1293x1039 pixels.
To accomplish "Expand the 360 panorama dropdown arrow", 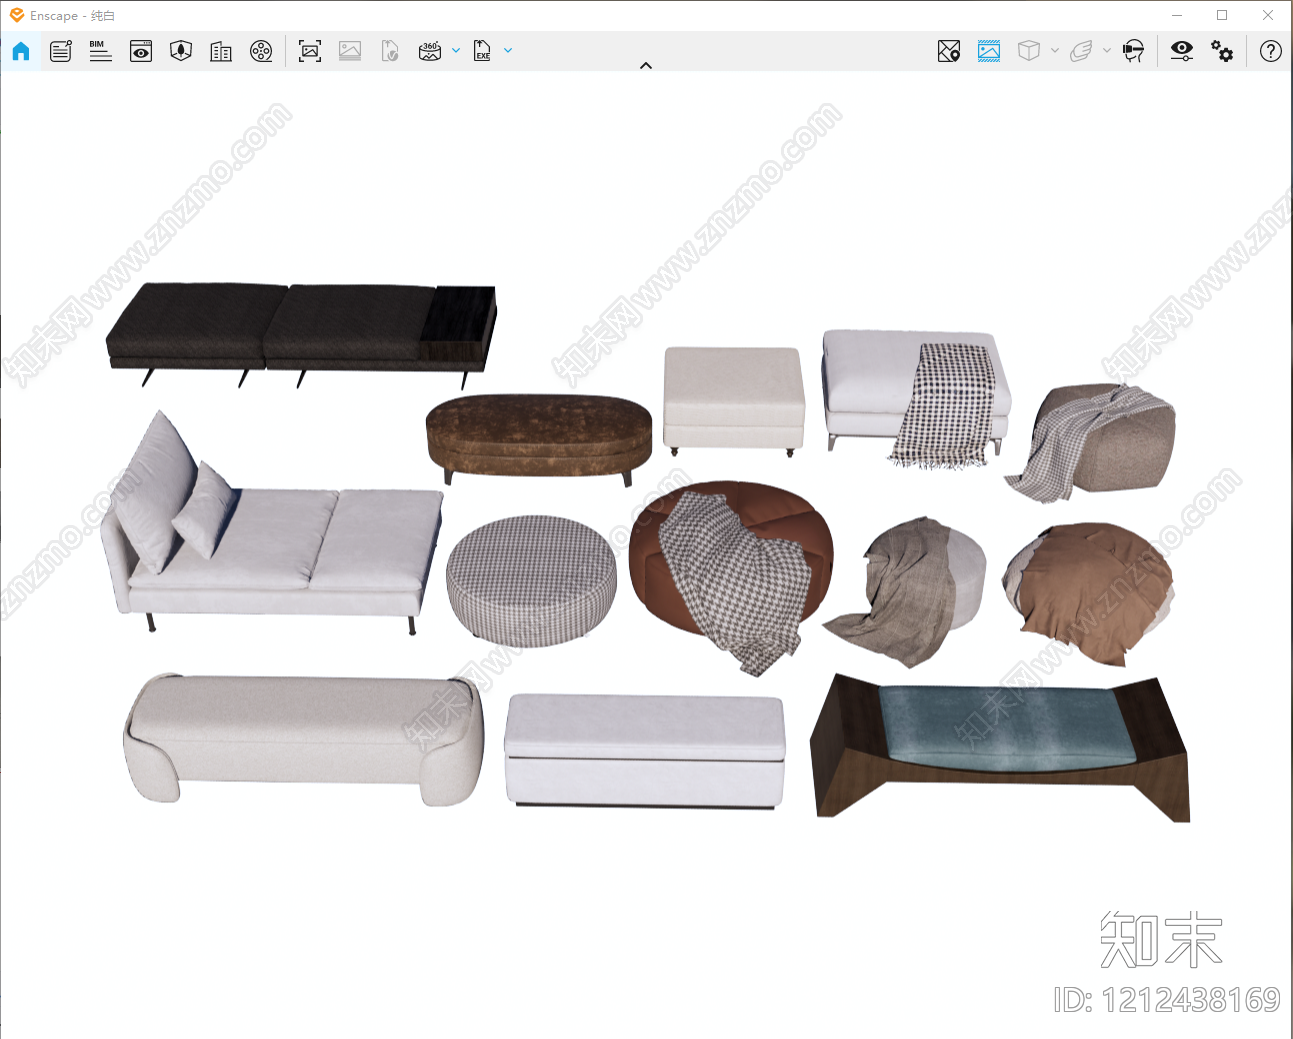I will pyautogui.click(x=456, y=50).
